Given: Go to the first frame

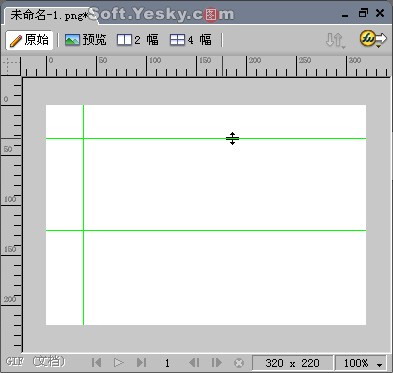Looking at the screenshot, I should coord(96,363).
